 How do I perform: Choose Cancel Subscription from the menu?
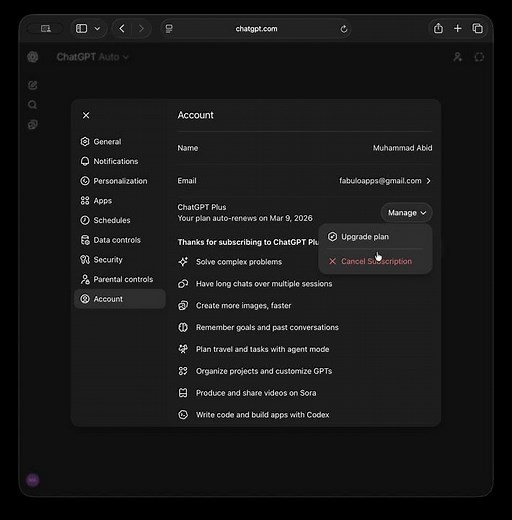375,261
